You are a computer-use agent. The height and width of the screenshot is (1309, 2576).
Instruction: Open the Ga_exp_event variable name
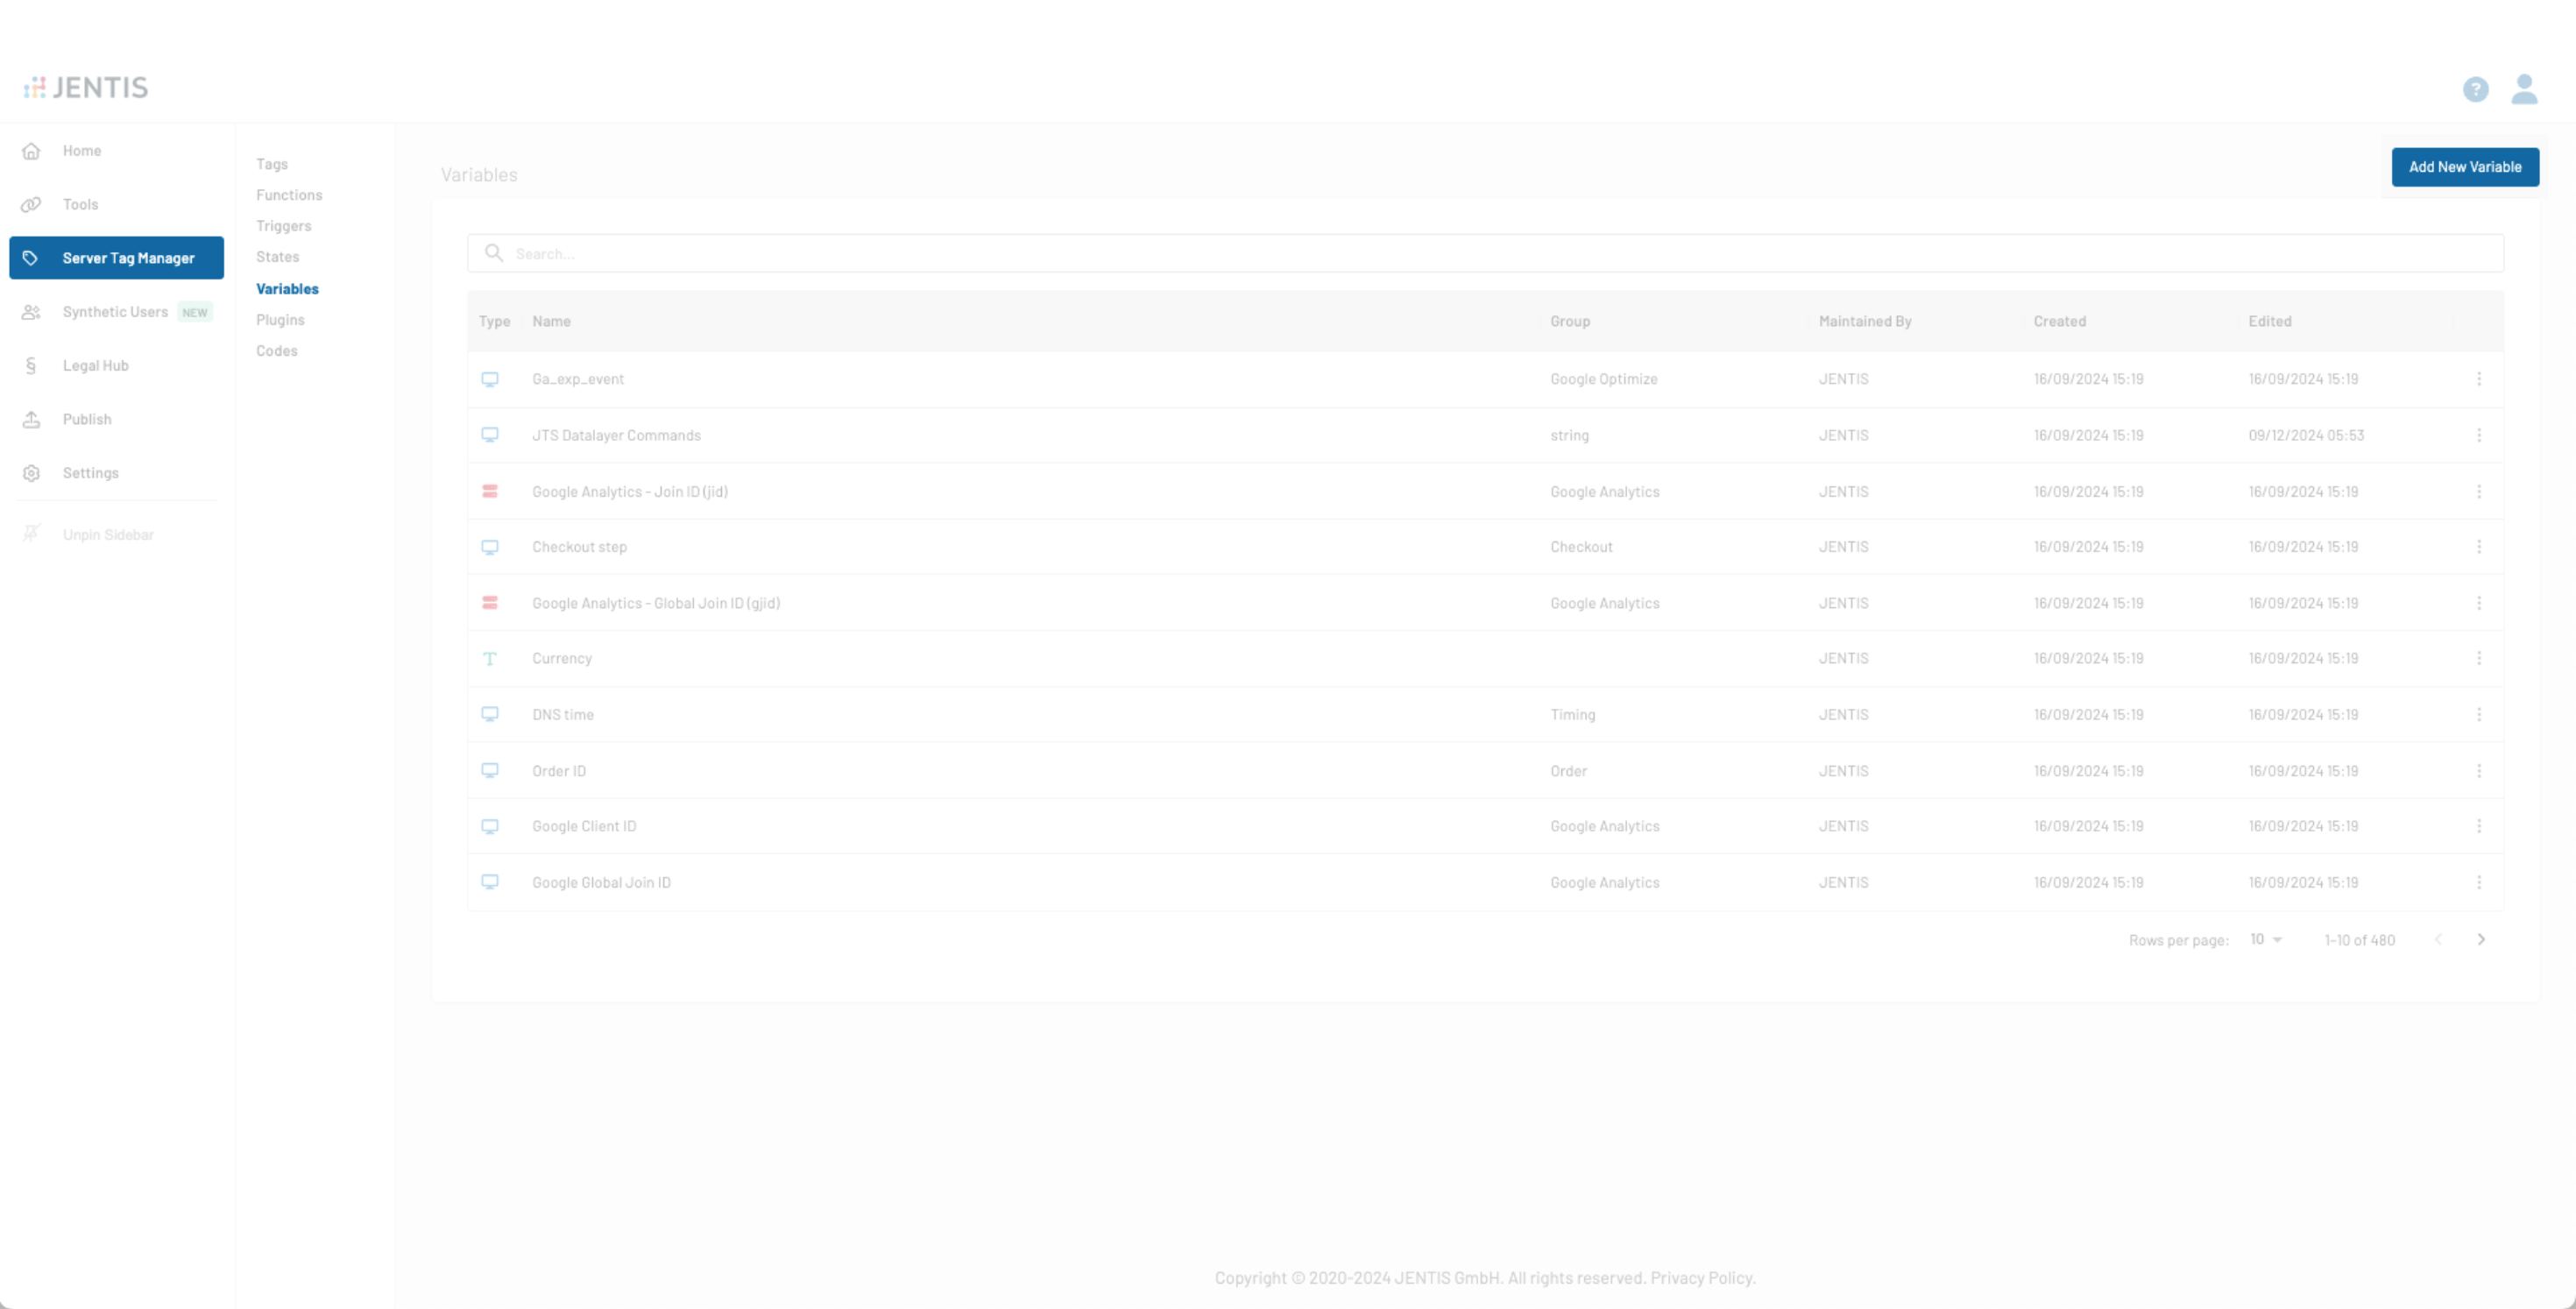click(578, 379)
